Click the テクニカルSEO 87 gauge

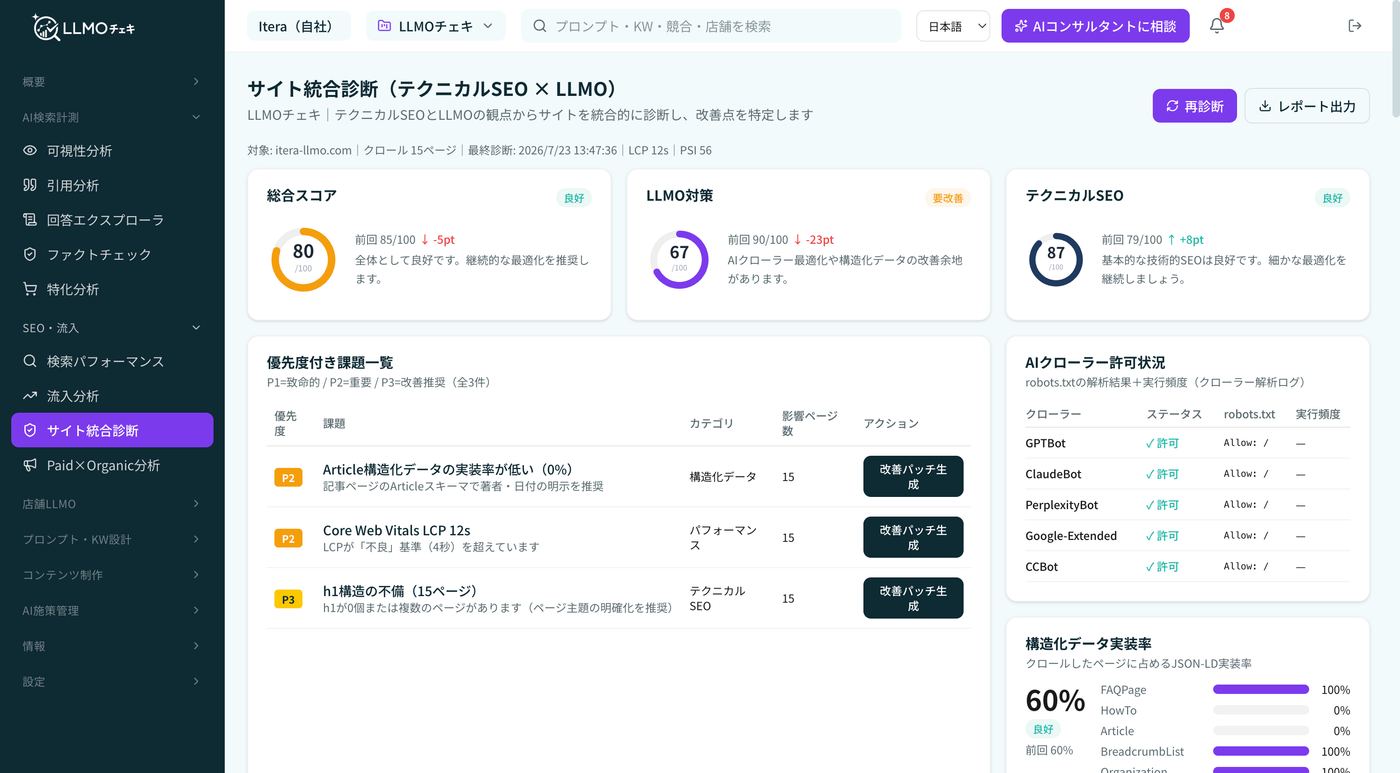pos(1056,259)
